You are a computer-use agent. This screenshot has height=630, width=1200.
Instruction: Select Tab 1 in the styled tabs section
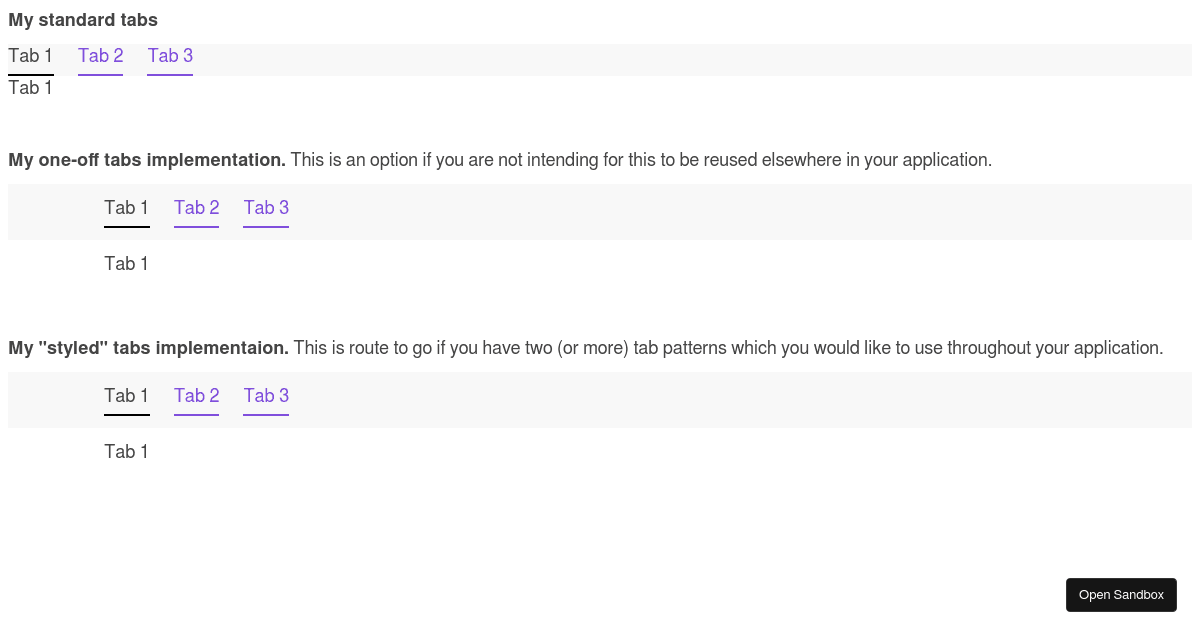coord(126,396)
